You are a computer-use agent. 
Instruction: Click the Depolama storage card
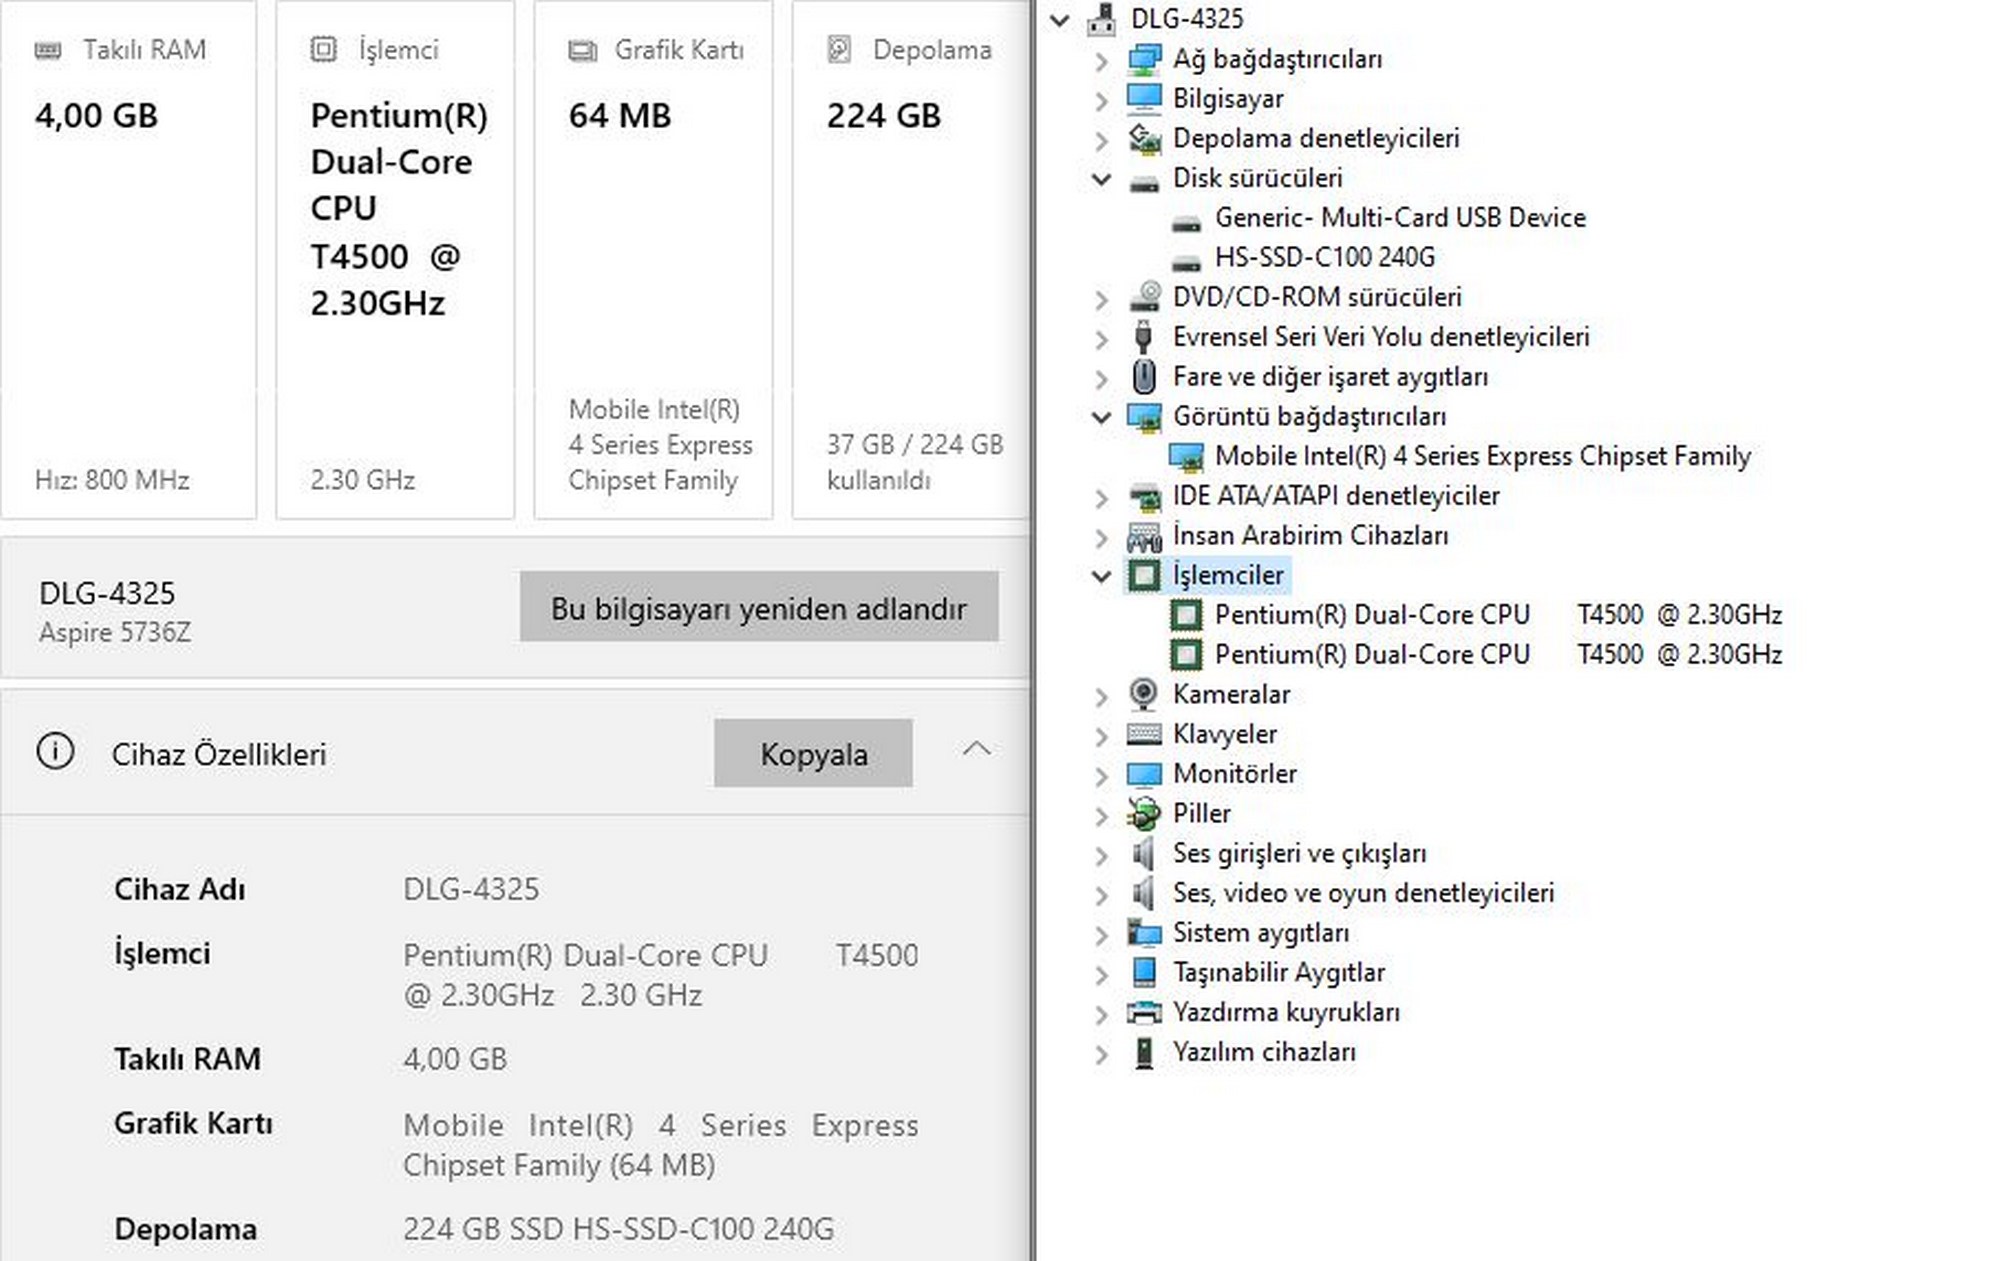tap(910, 260)
